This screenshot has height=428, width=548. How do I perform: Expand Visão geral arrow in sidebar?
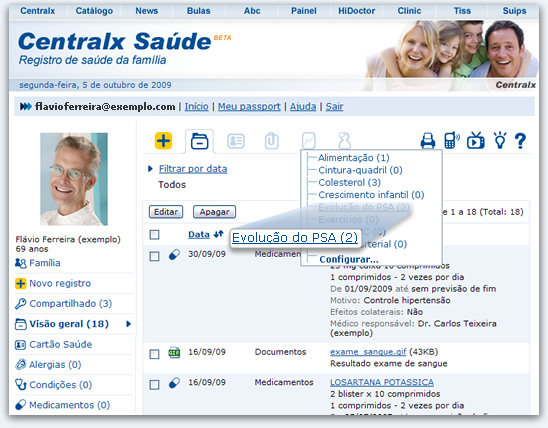pos(129,324)
